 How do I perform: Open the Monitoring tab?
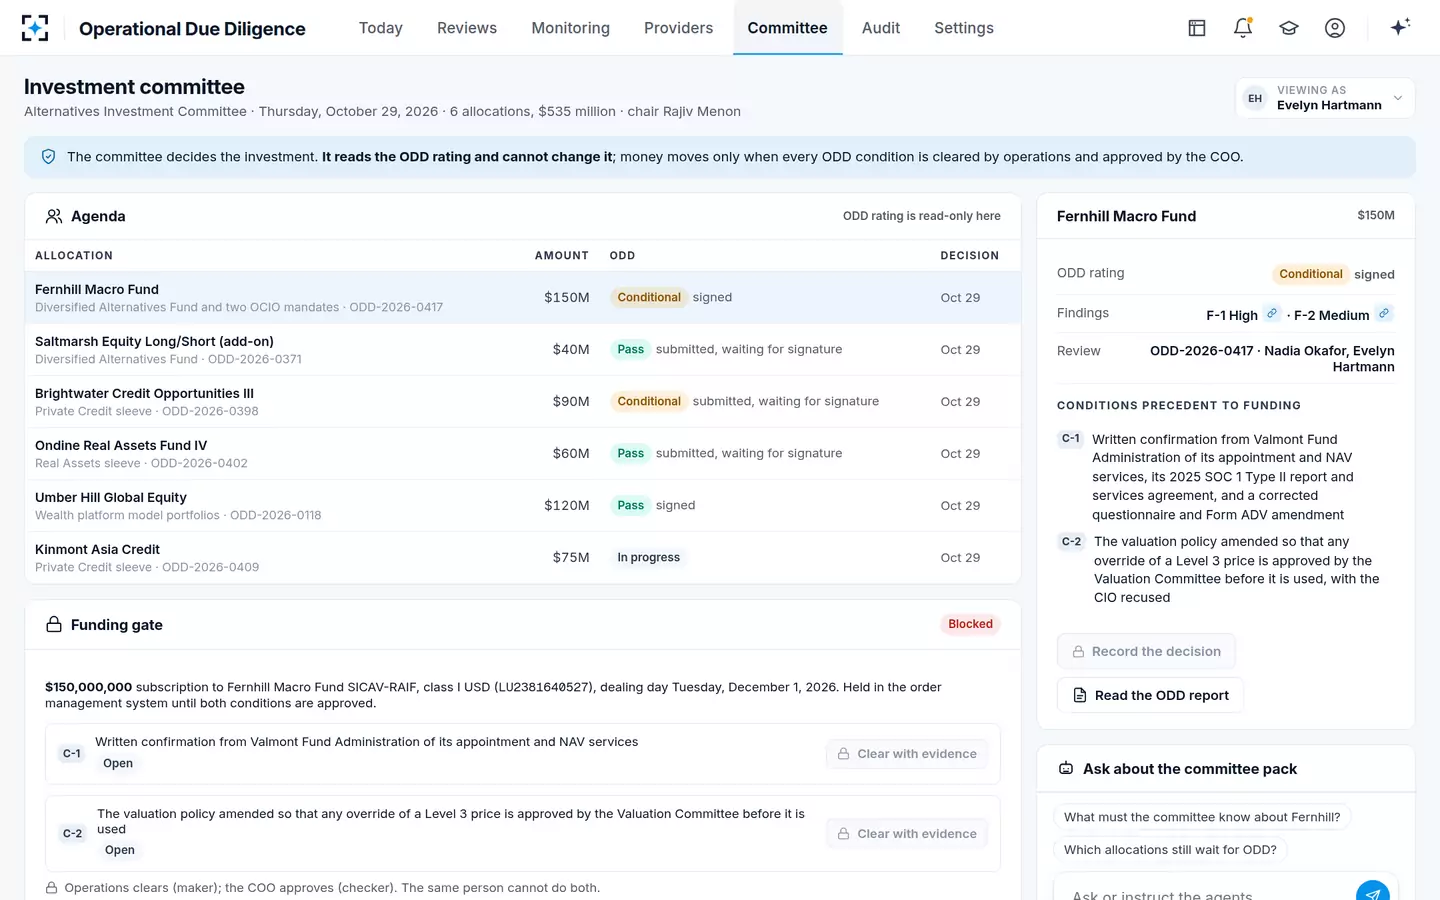point(571,28)
